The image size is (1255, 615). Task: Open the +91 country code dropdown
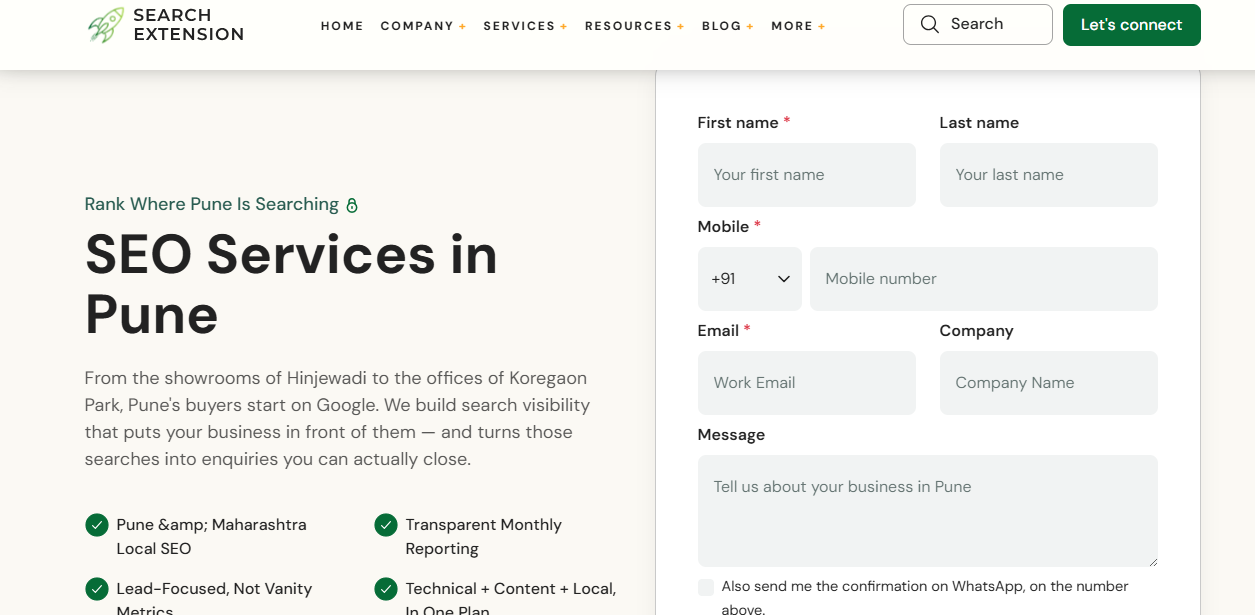tap(750, 279)
